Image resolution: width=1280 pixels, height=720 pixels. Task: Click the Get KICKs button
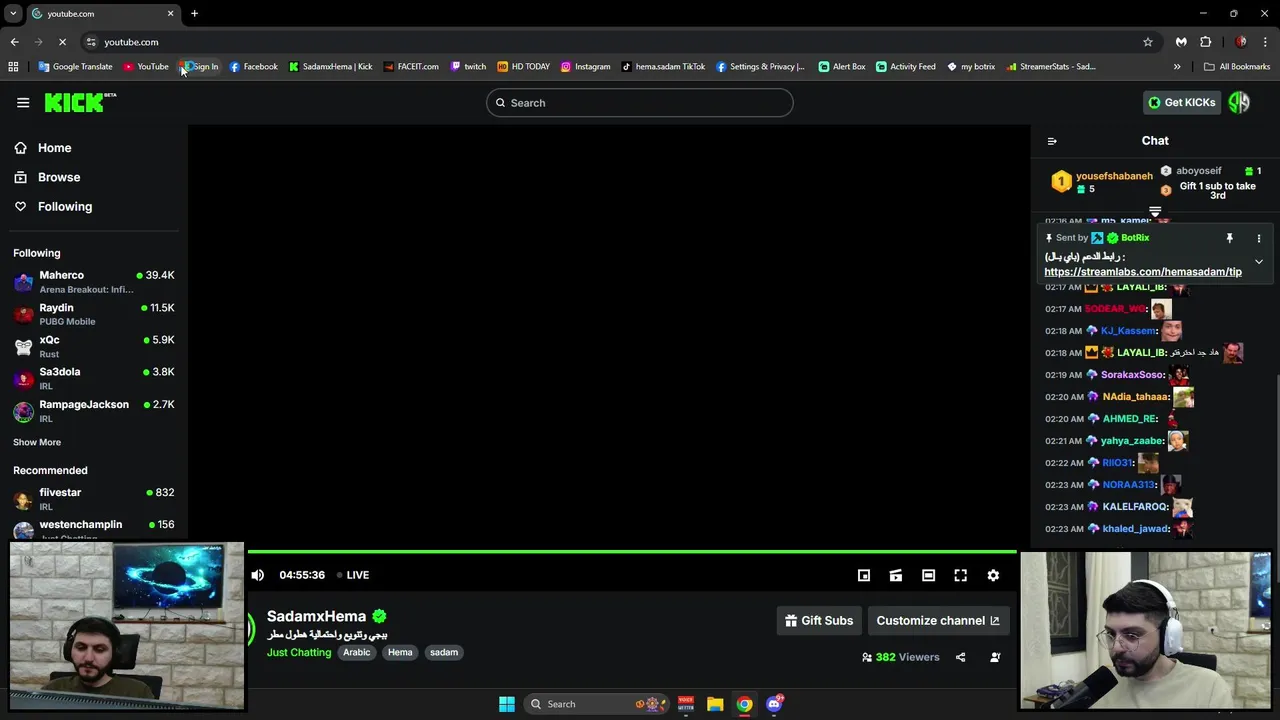click(1182, 102)
